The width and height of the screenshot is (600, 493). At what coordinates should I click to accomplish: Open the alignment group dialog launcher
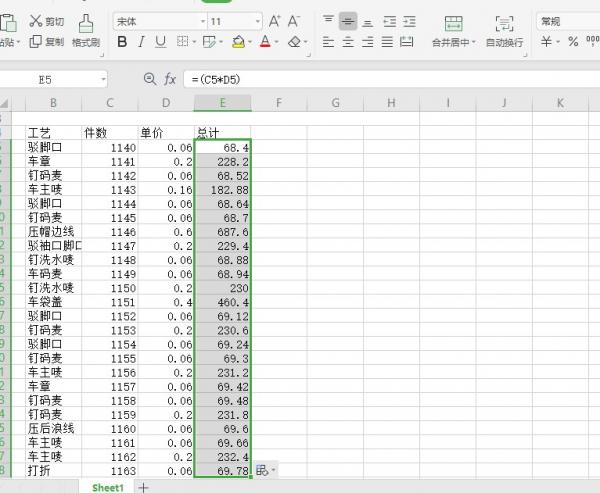click(x=525, y=55)
